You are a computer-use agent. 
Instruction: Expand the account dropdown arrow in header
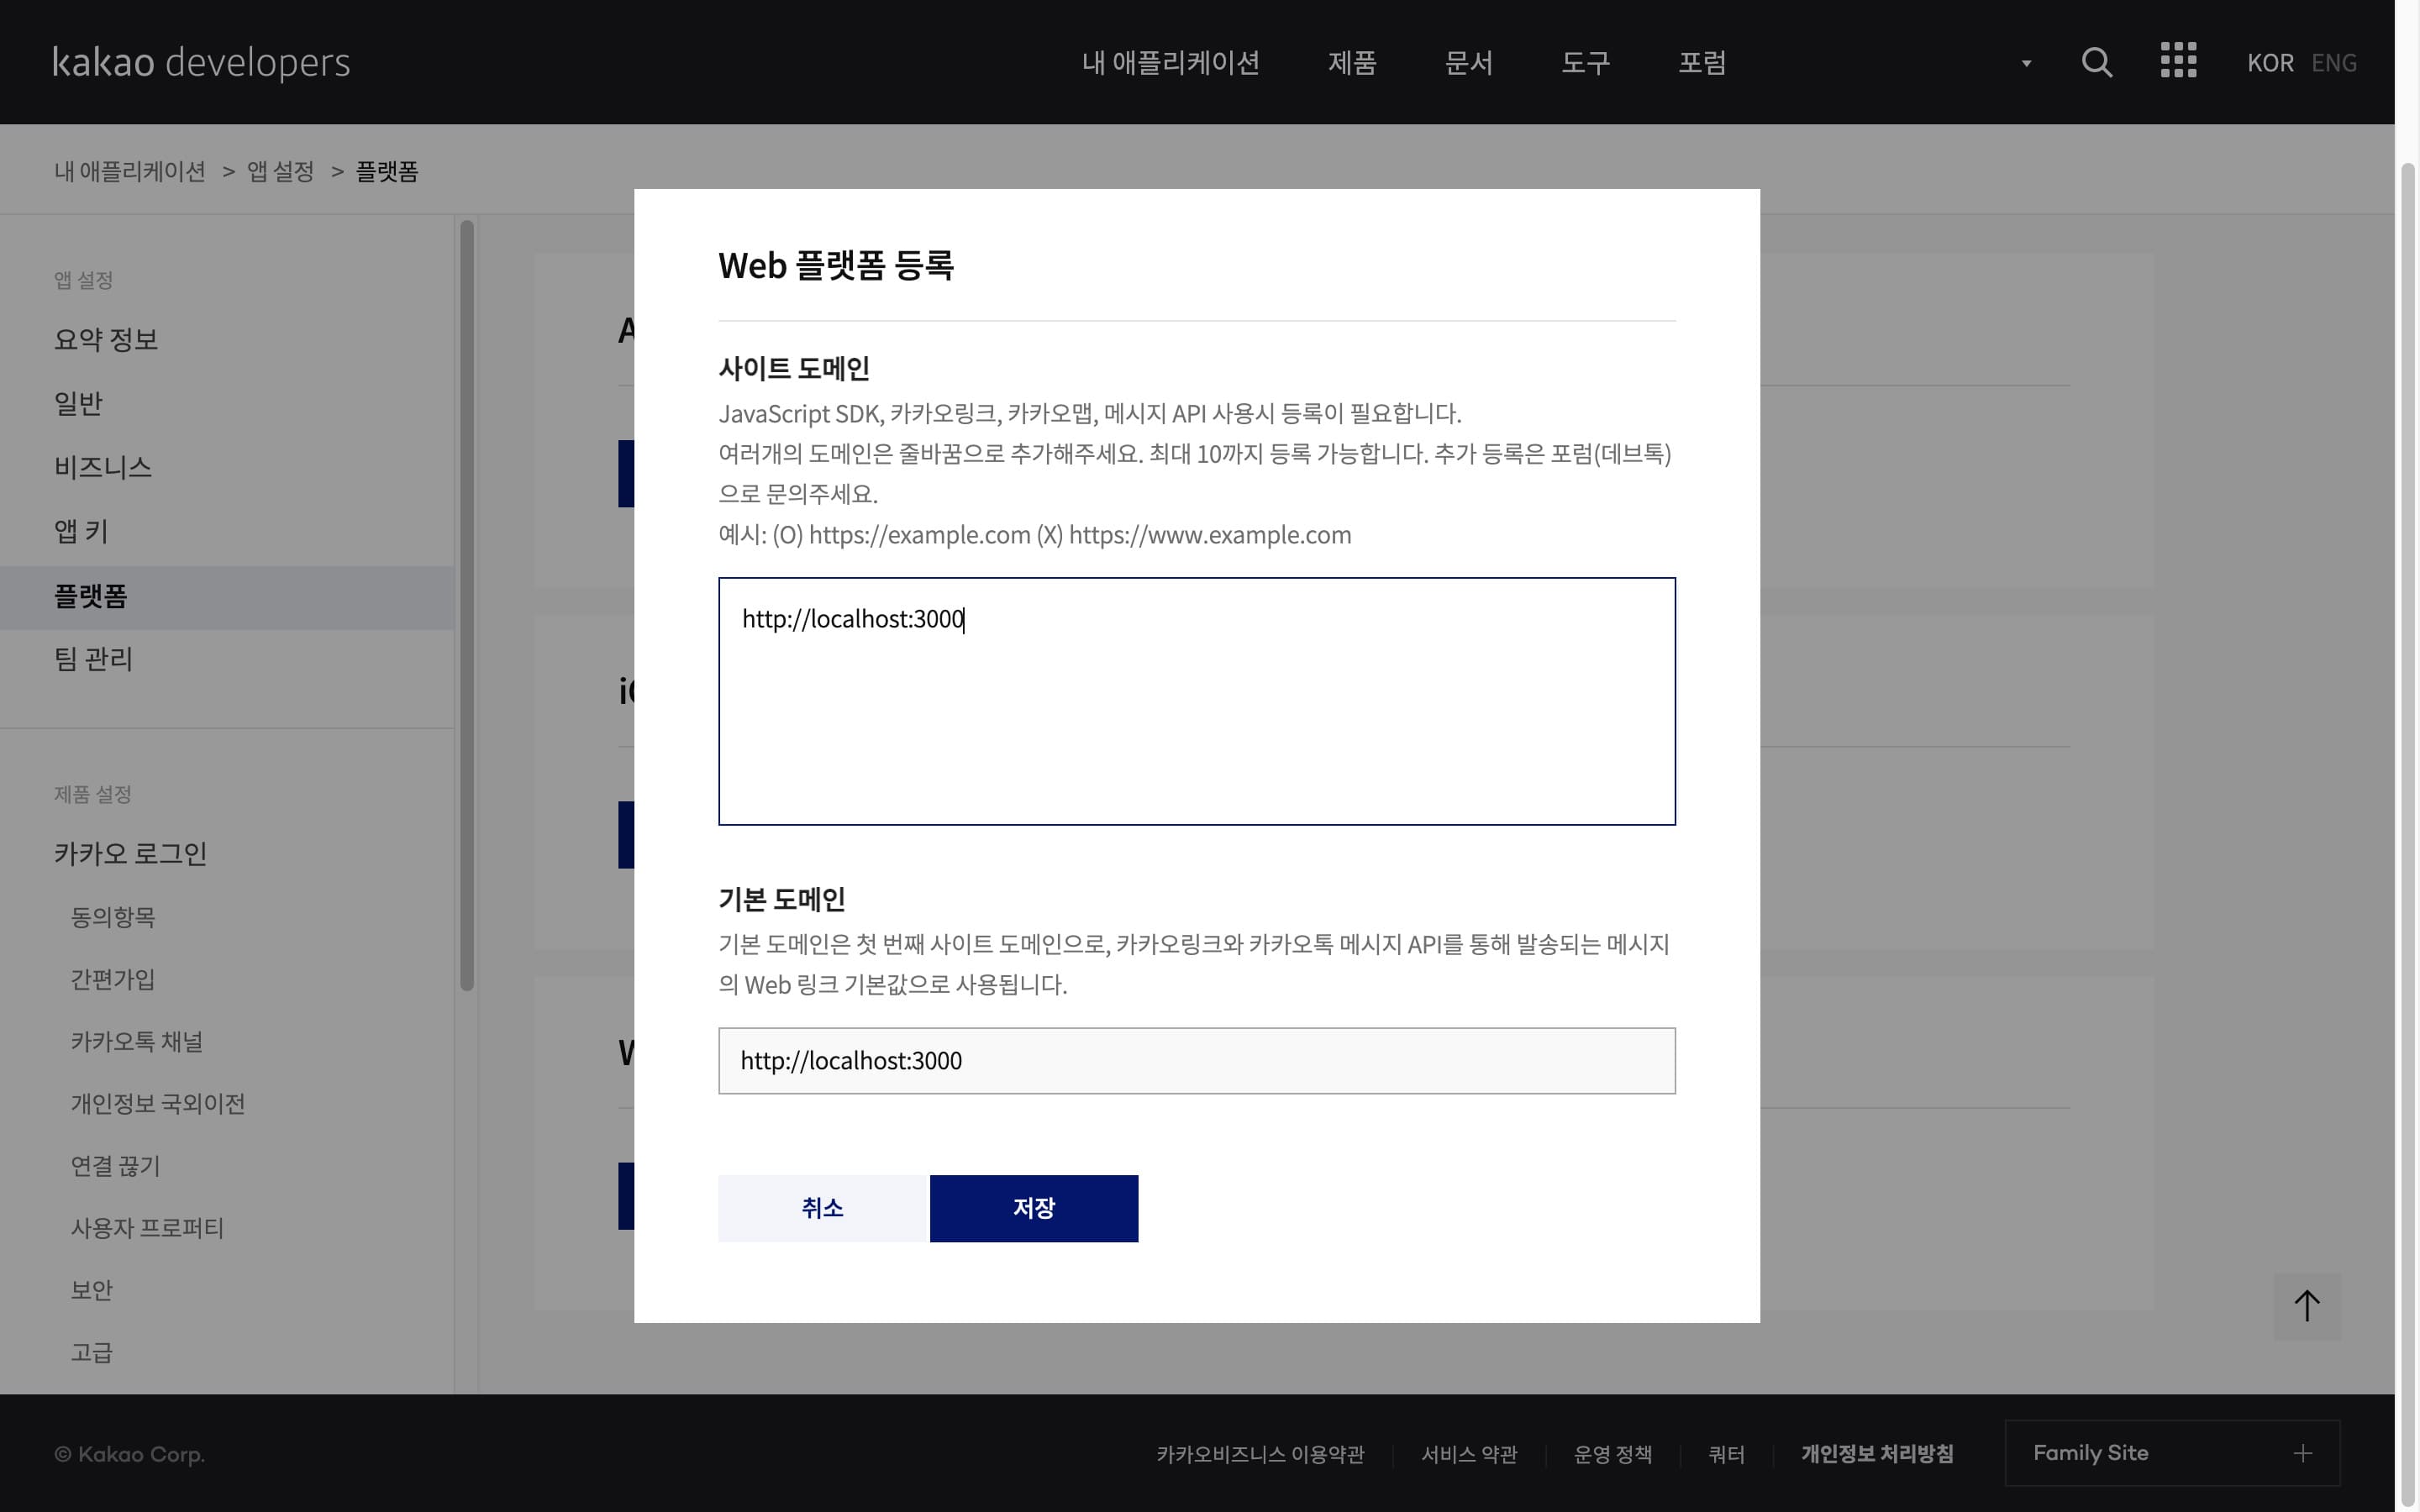pyautogui.click(x=2026, y=63)
